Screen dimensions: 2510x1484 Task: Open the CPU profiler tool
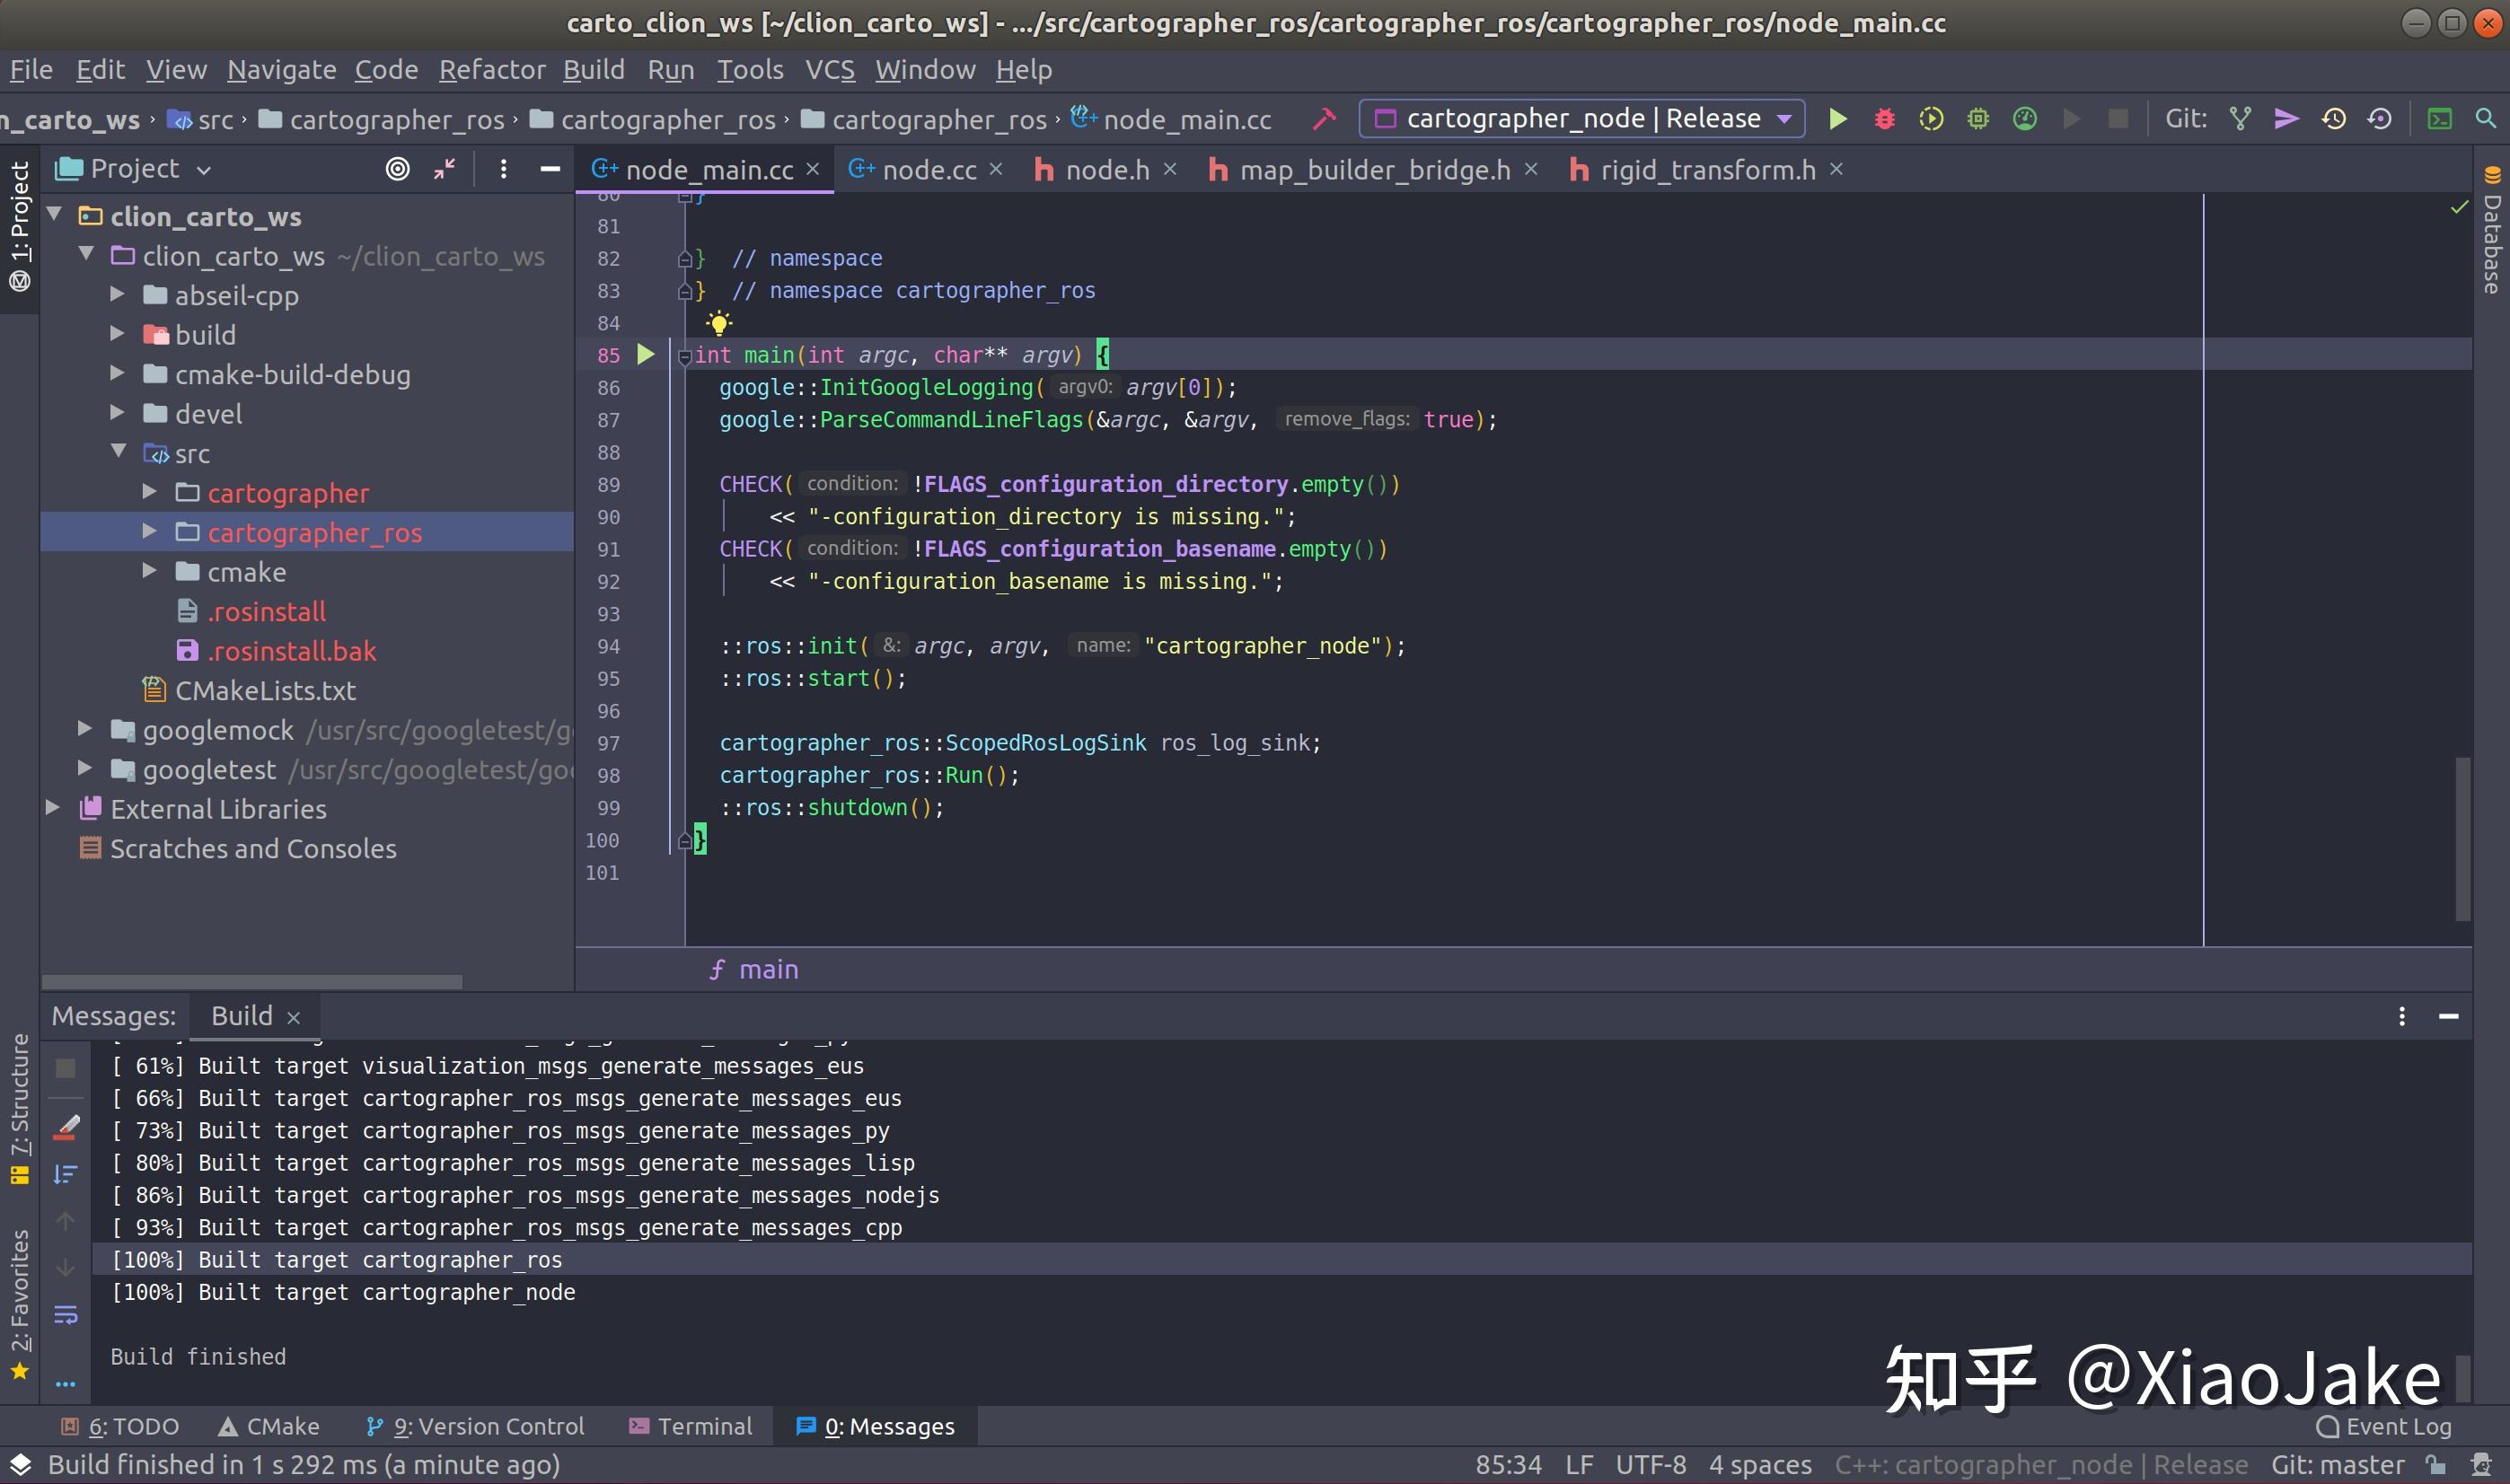(2025, 118)
